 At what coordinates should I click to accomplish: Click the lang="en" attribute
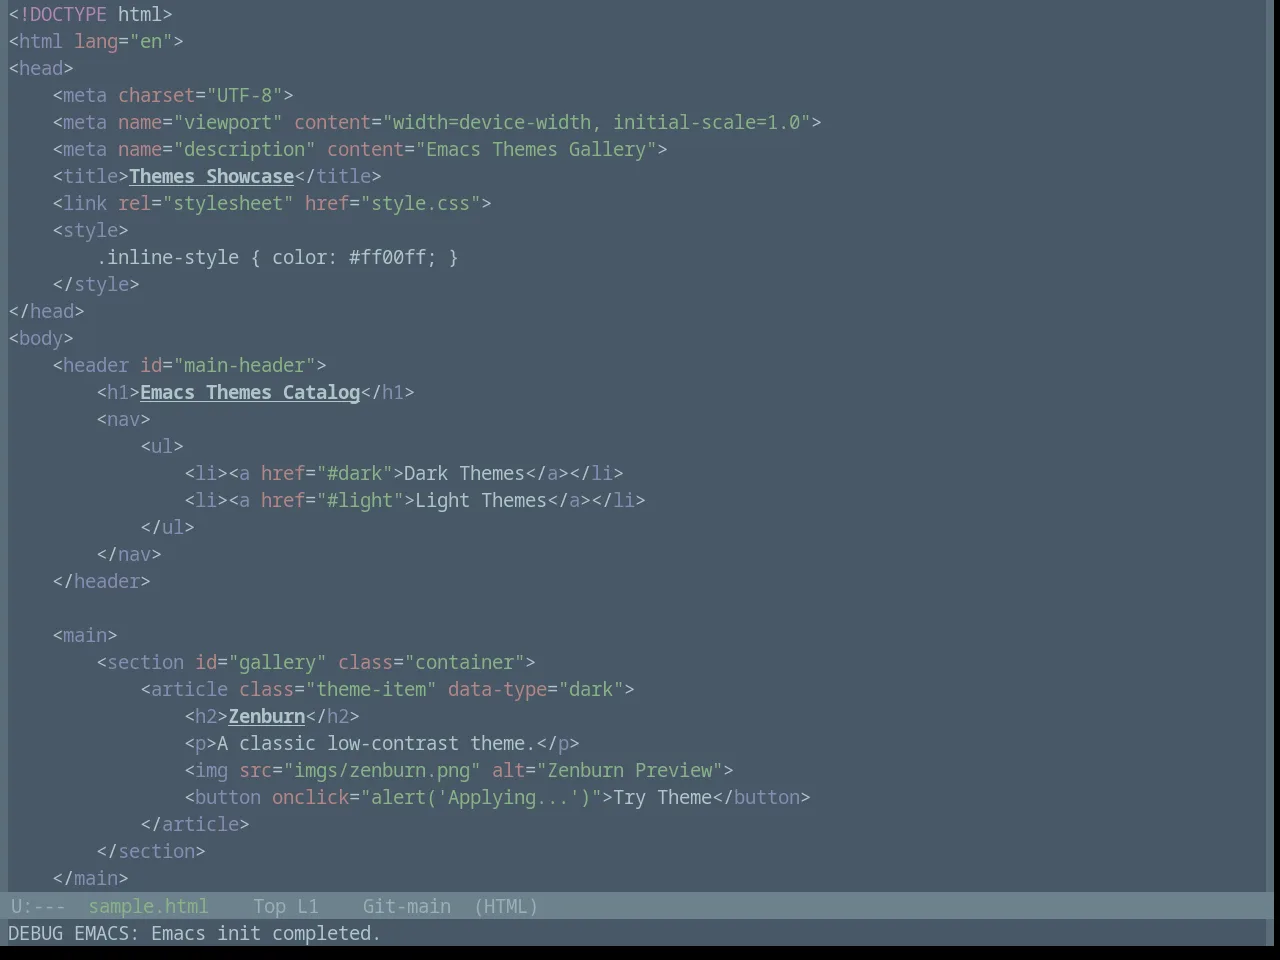[x=123, y=41]
